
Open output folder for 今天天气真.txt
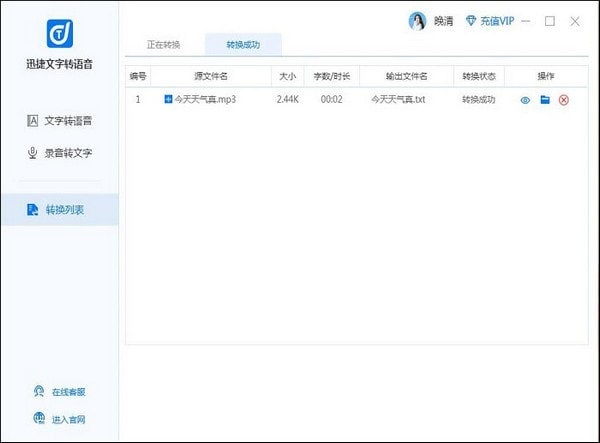[545, 100]
